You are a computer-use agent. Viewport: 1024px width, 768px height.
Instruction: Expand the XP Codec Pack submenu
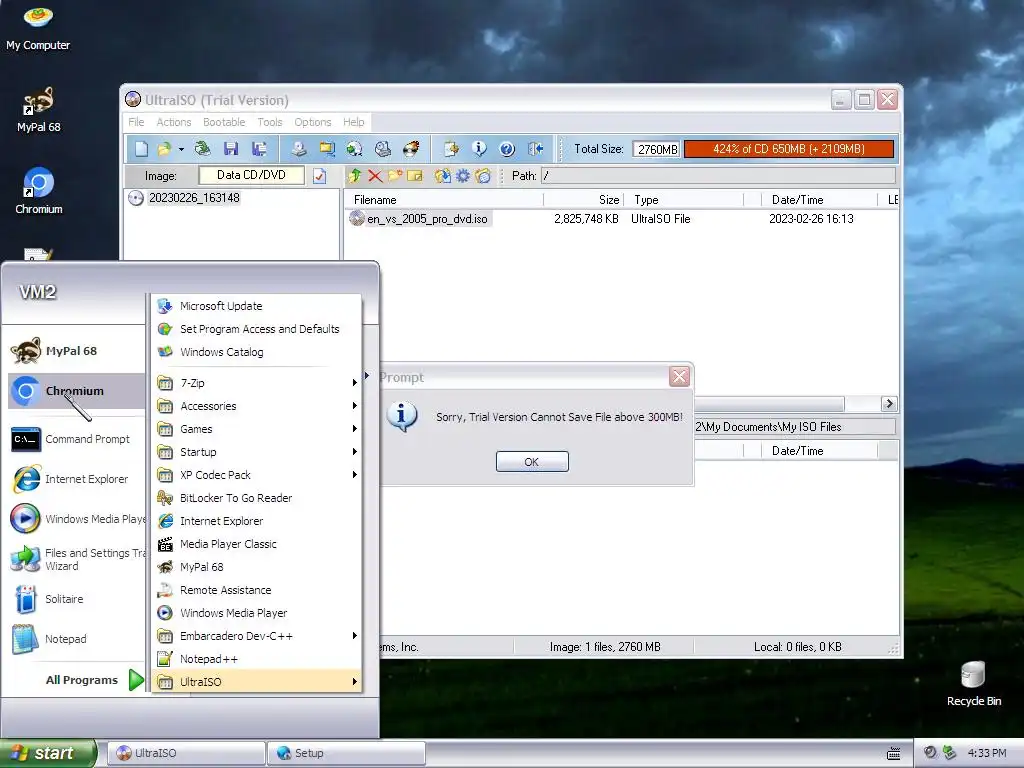coord(256,475)
